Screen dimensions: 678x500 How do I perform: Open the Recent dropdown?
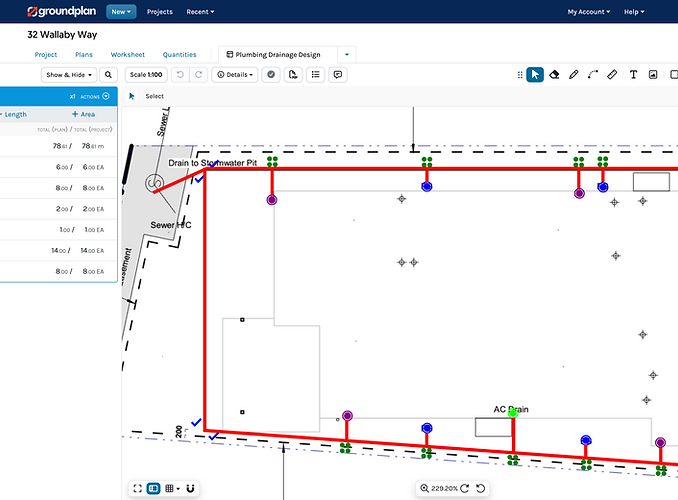point(200,12)
